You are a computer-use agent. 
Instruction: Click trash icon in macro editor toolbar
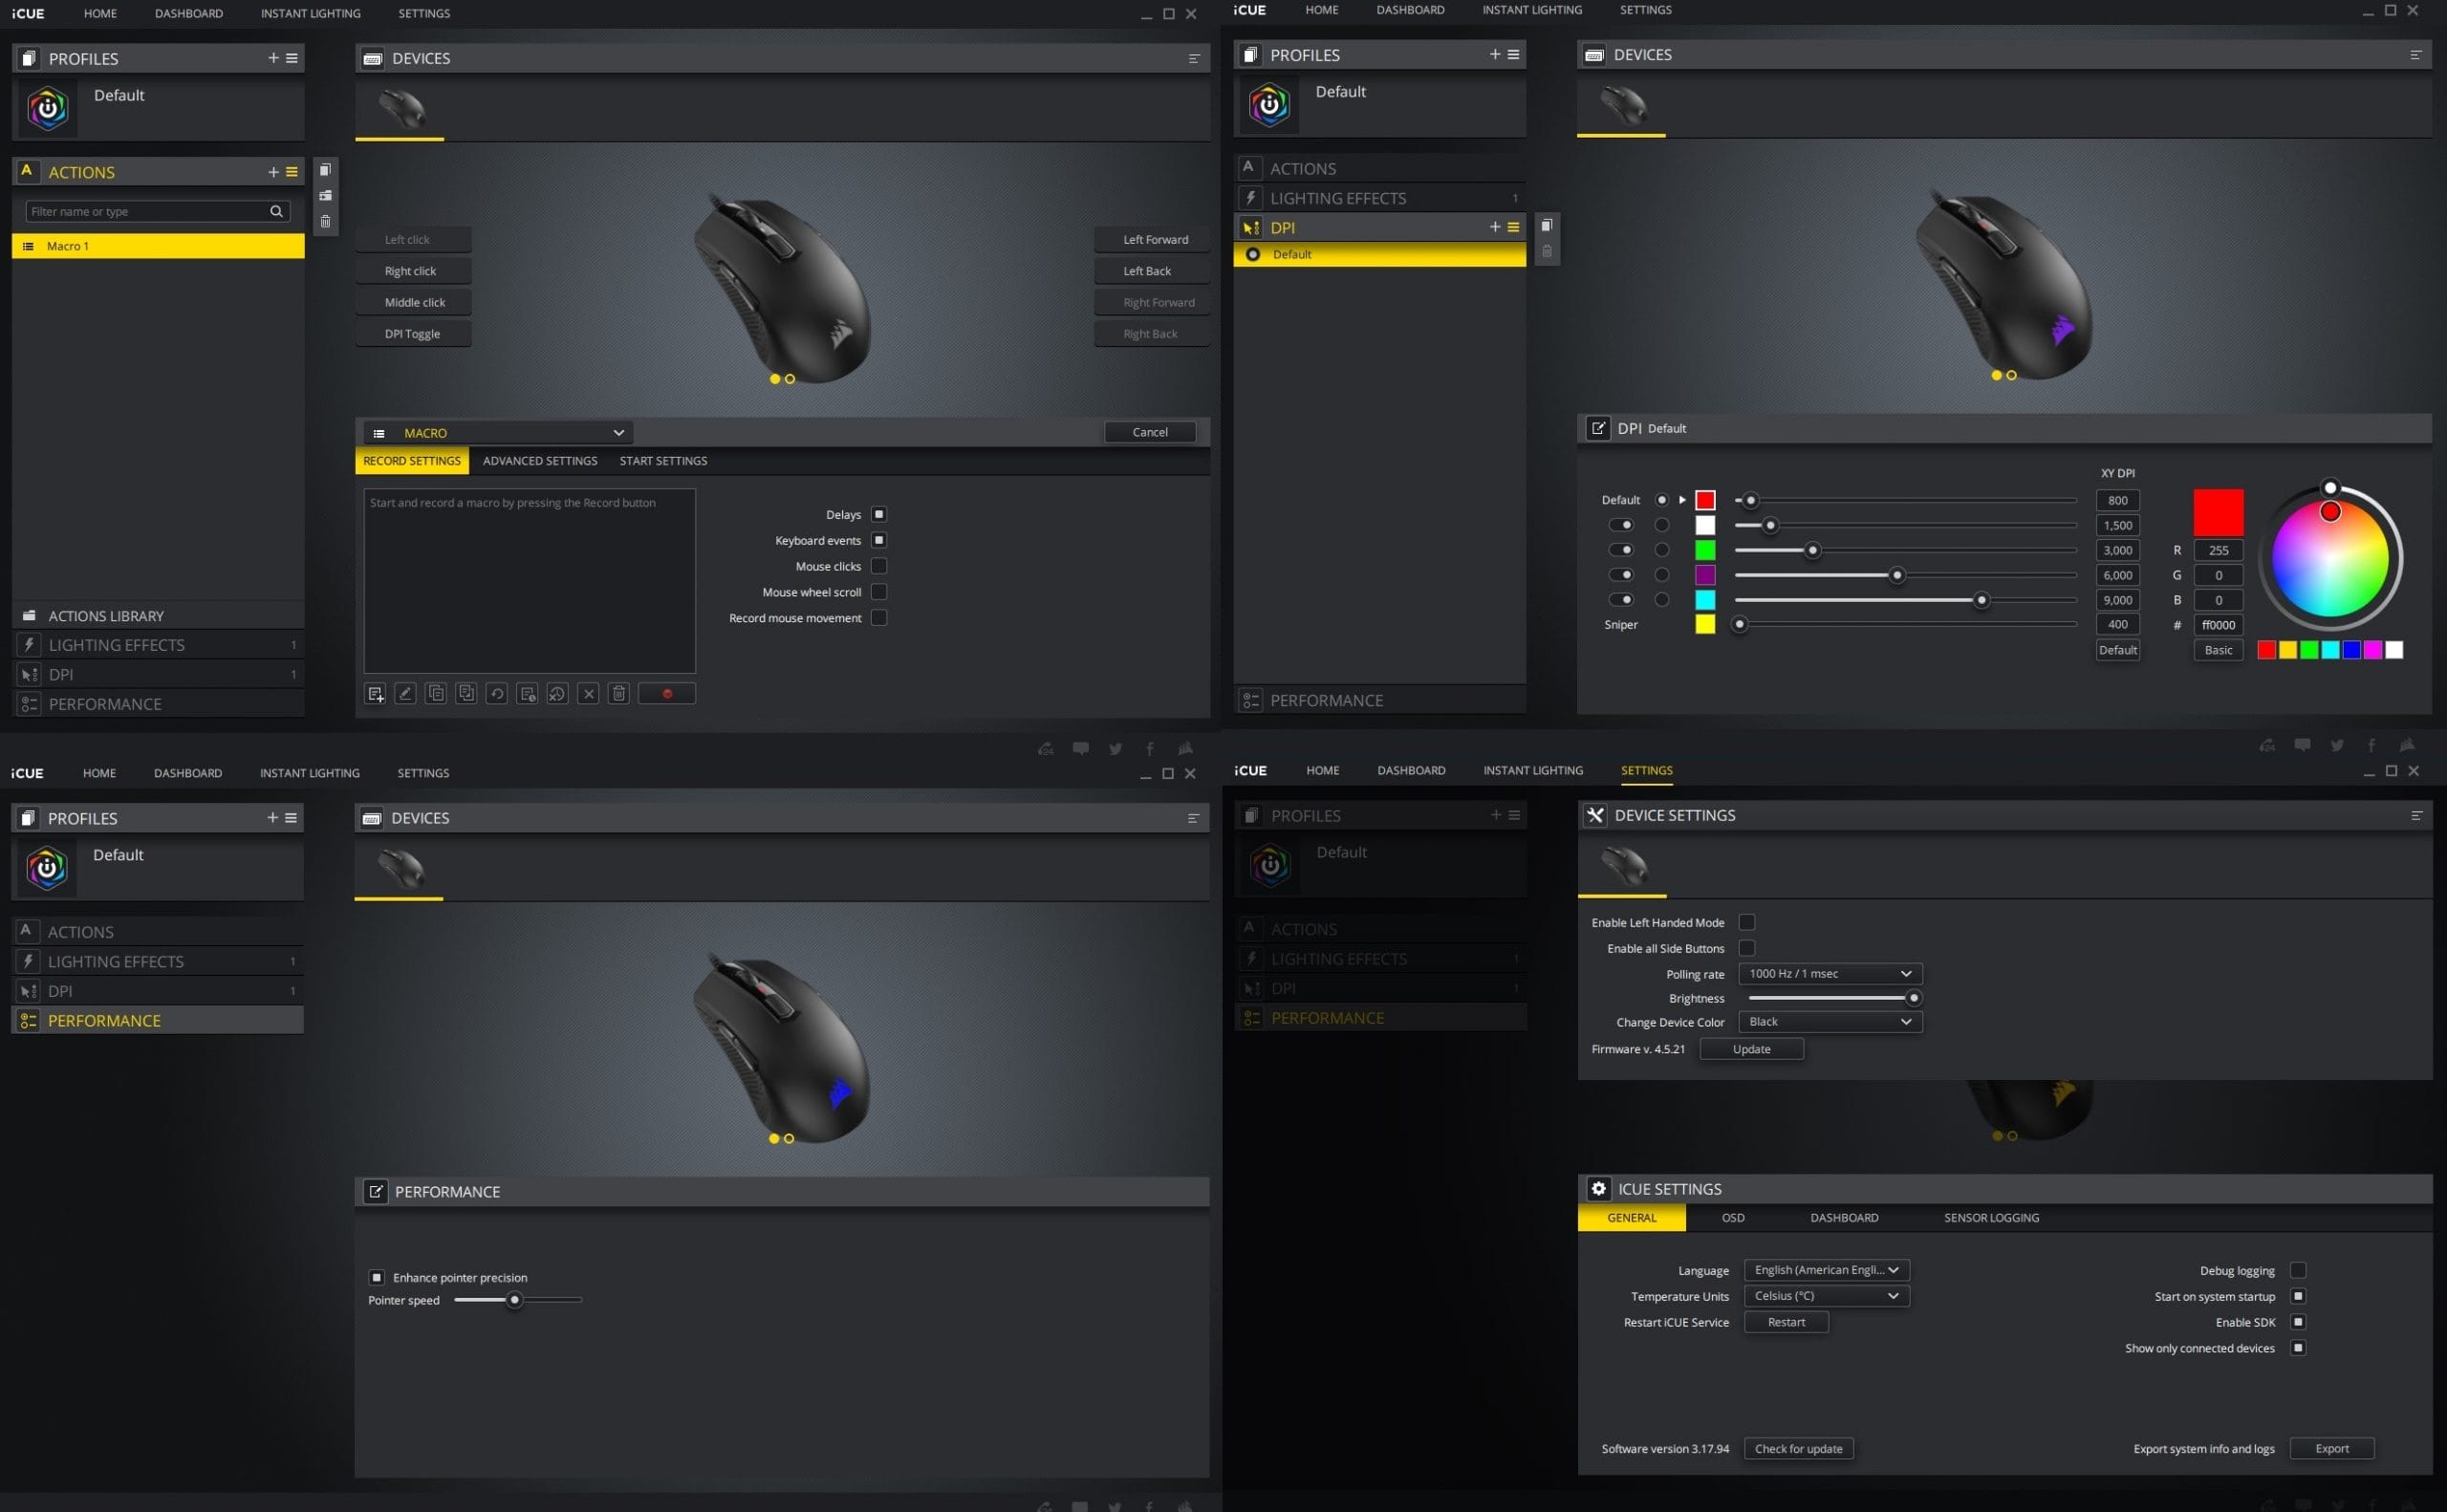tap(619, 694)
